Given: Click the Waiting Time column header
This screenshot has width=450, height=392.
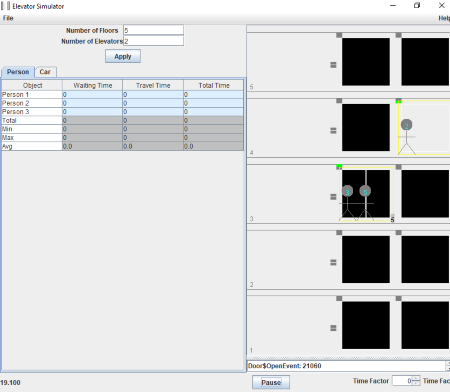Looking at the screenshot, I should click(x=93, y=85).
